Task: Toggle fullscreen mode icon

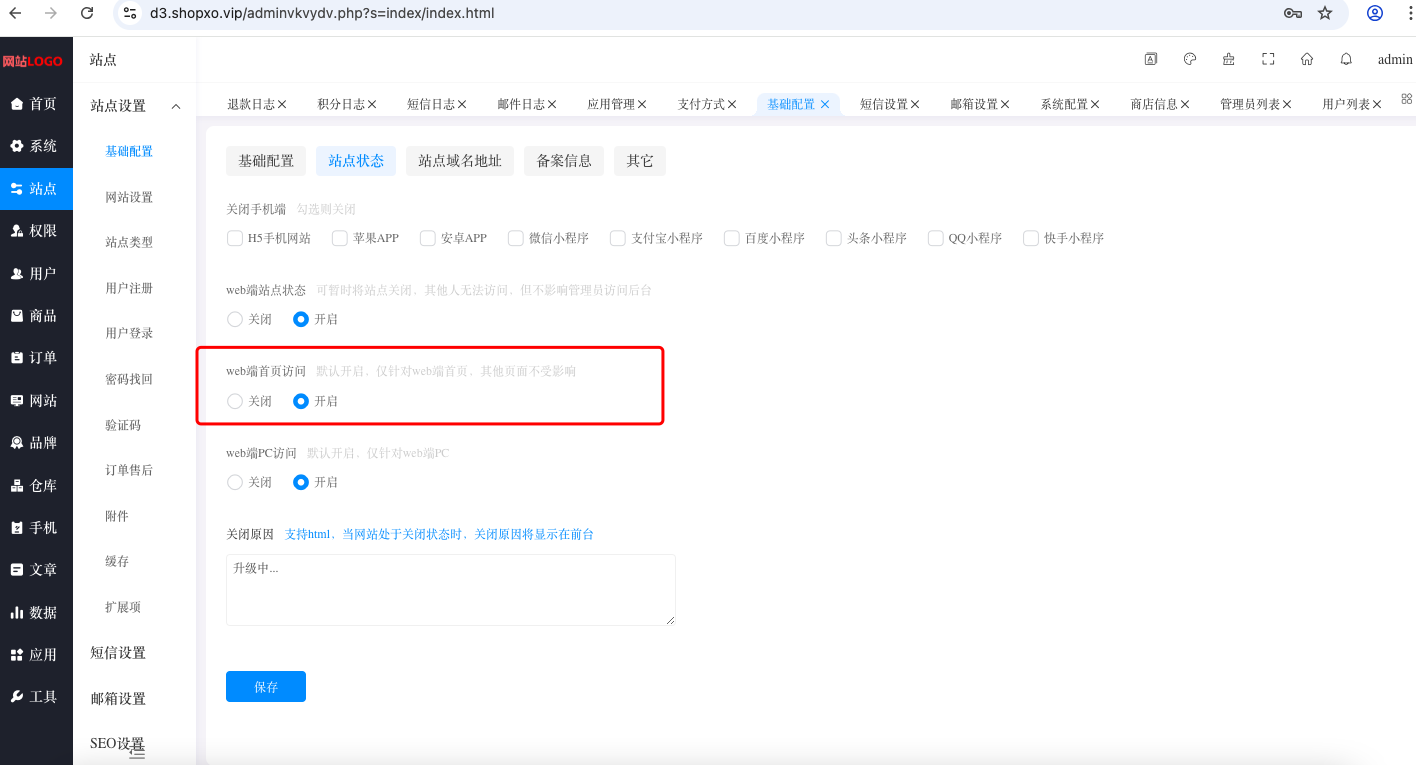Action: [1268, 59]
